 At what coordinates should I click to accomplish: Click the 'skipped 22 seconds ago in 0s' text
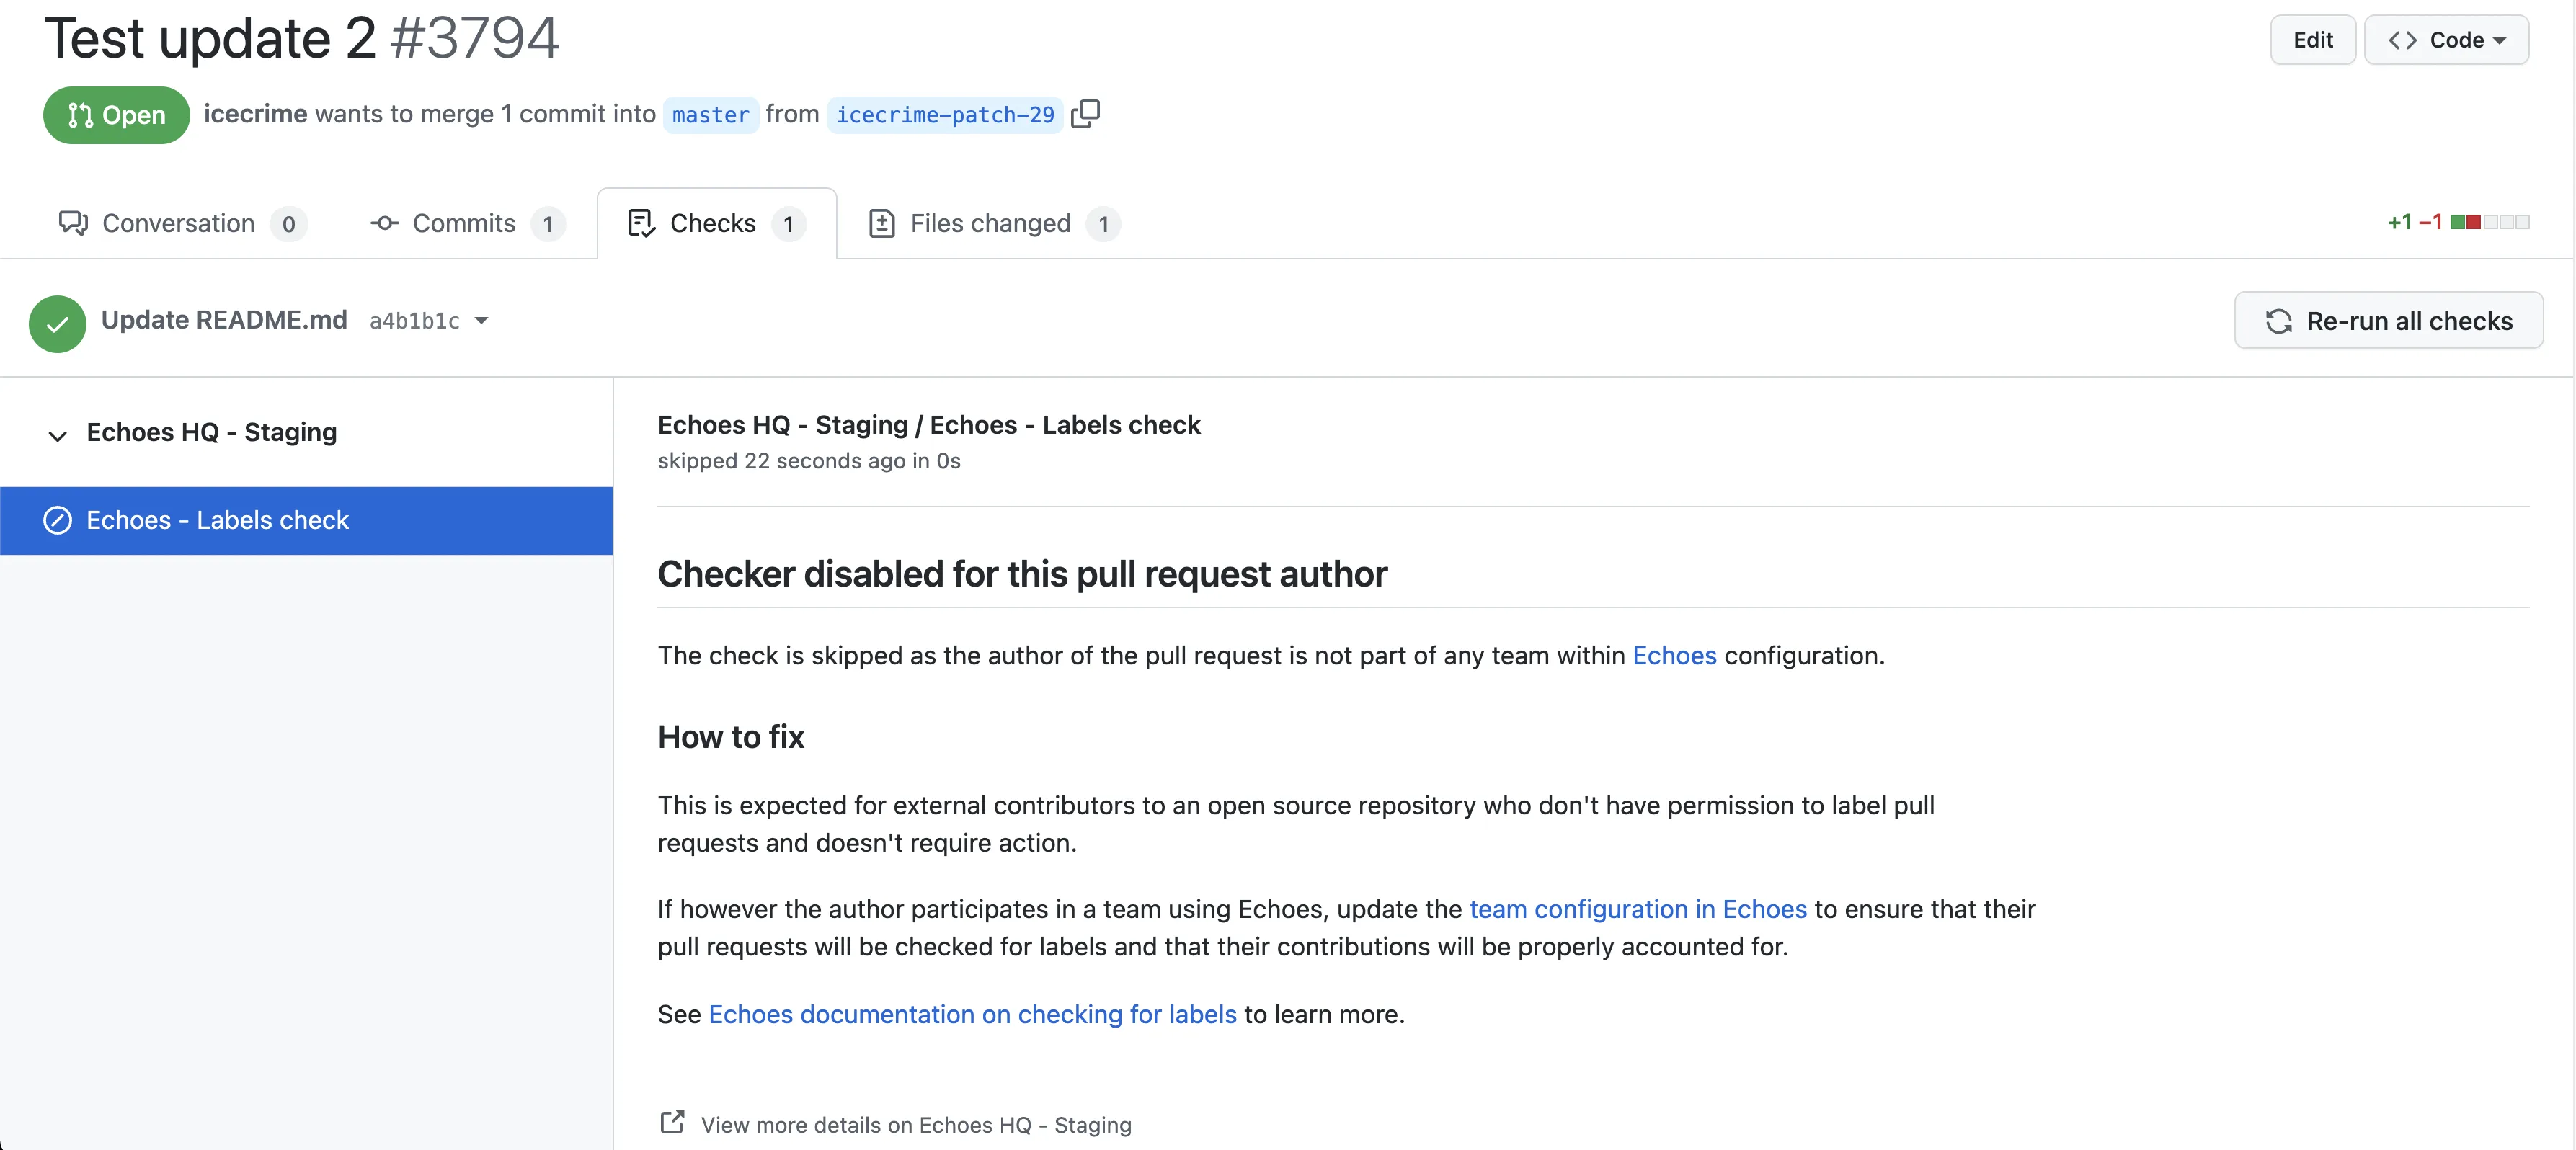point(809,460)
